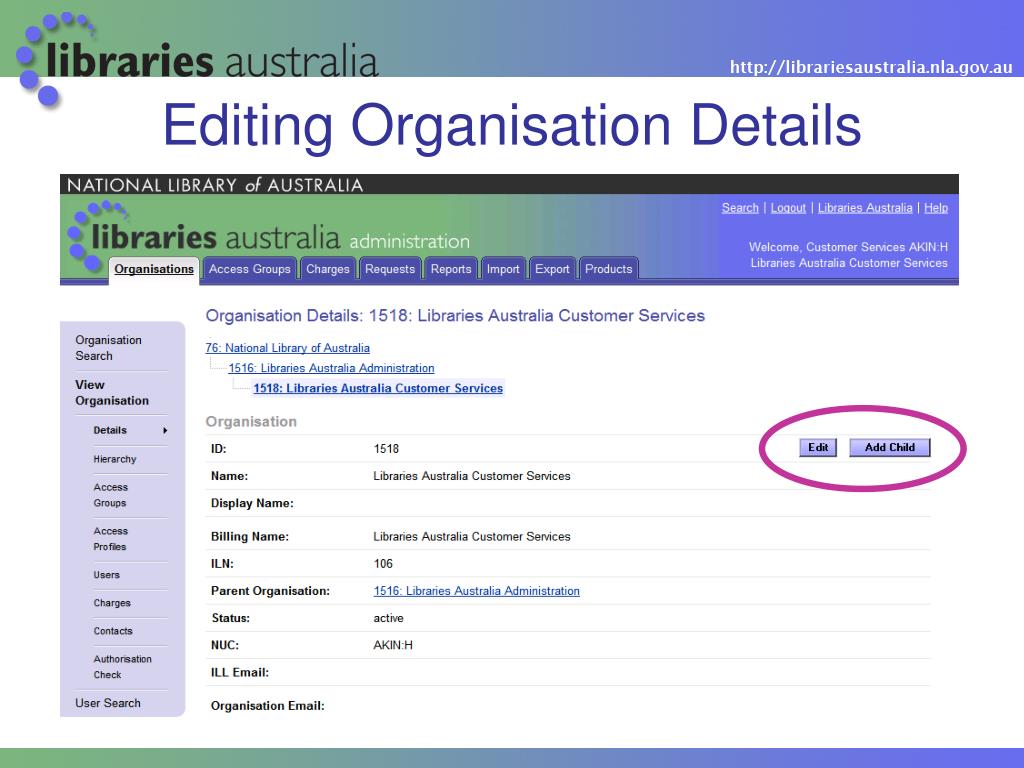Screen dimensions: 1024x768
Task: Click the arrow beside Details
Action: 165,430
